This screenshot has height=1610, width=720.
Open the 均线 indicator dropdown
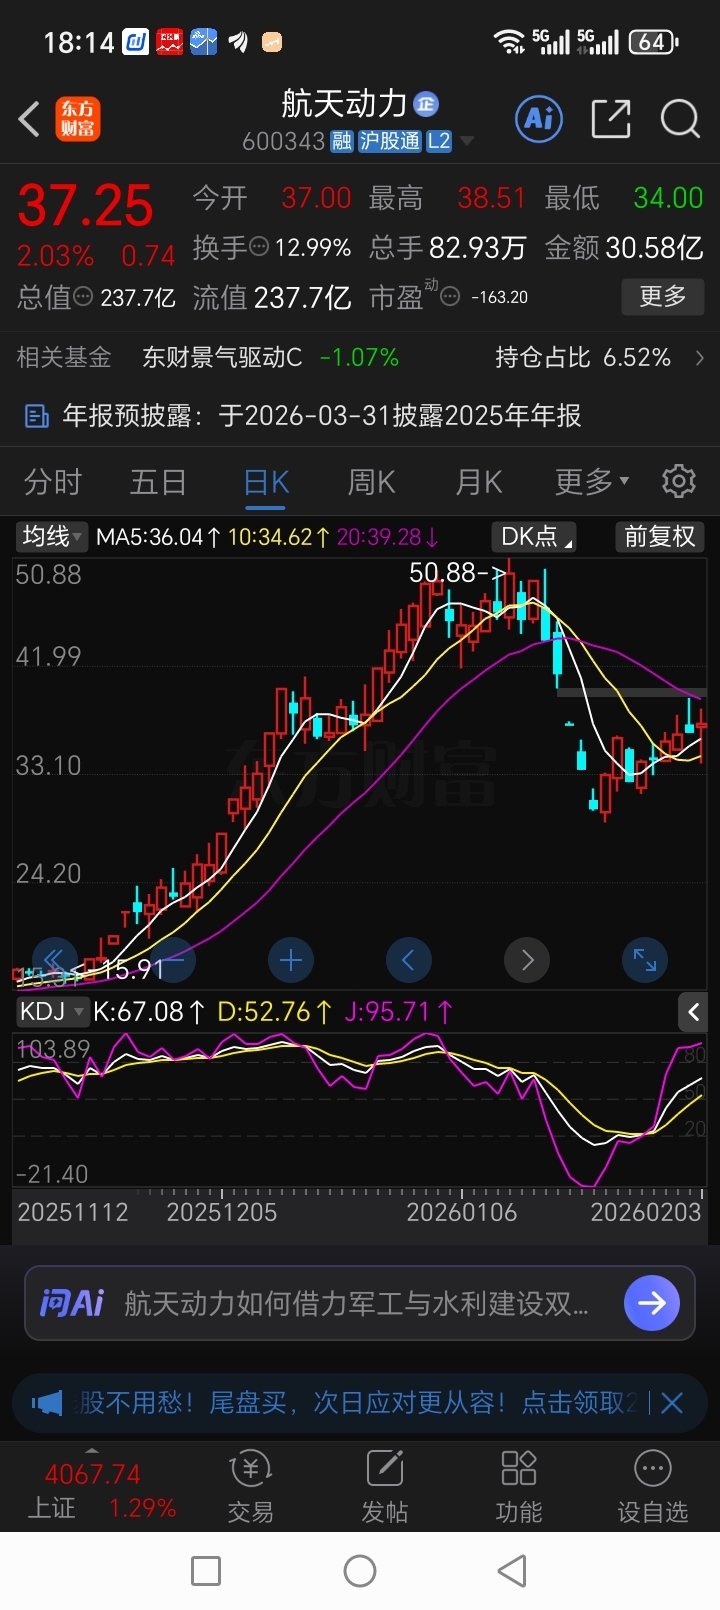click(x=52, y=537)
